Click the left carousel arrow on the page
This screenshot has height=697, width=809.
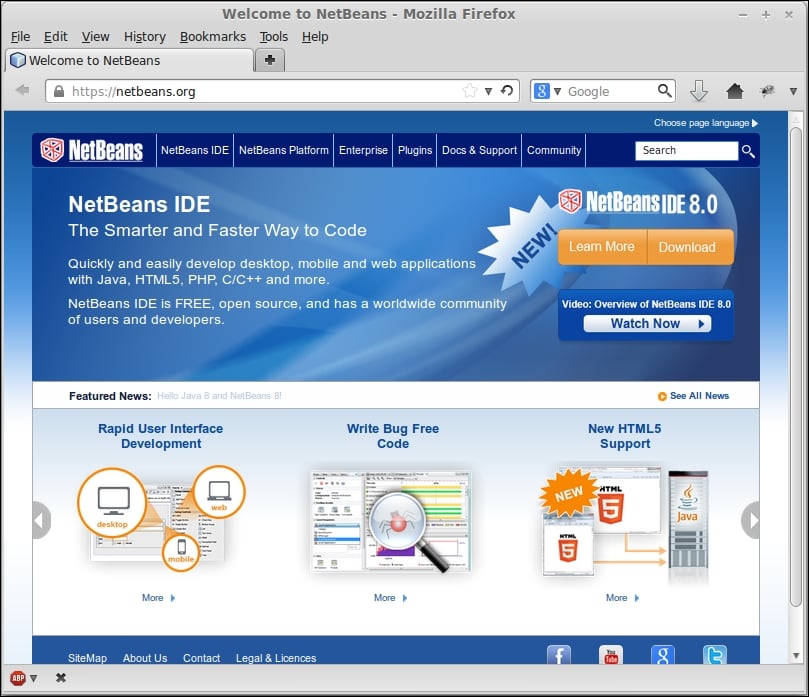[40, 519]
